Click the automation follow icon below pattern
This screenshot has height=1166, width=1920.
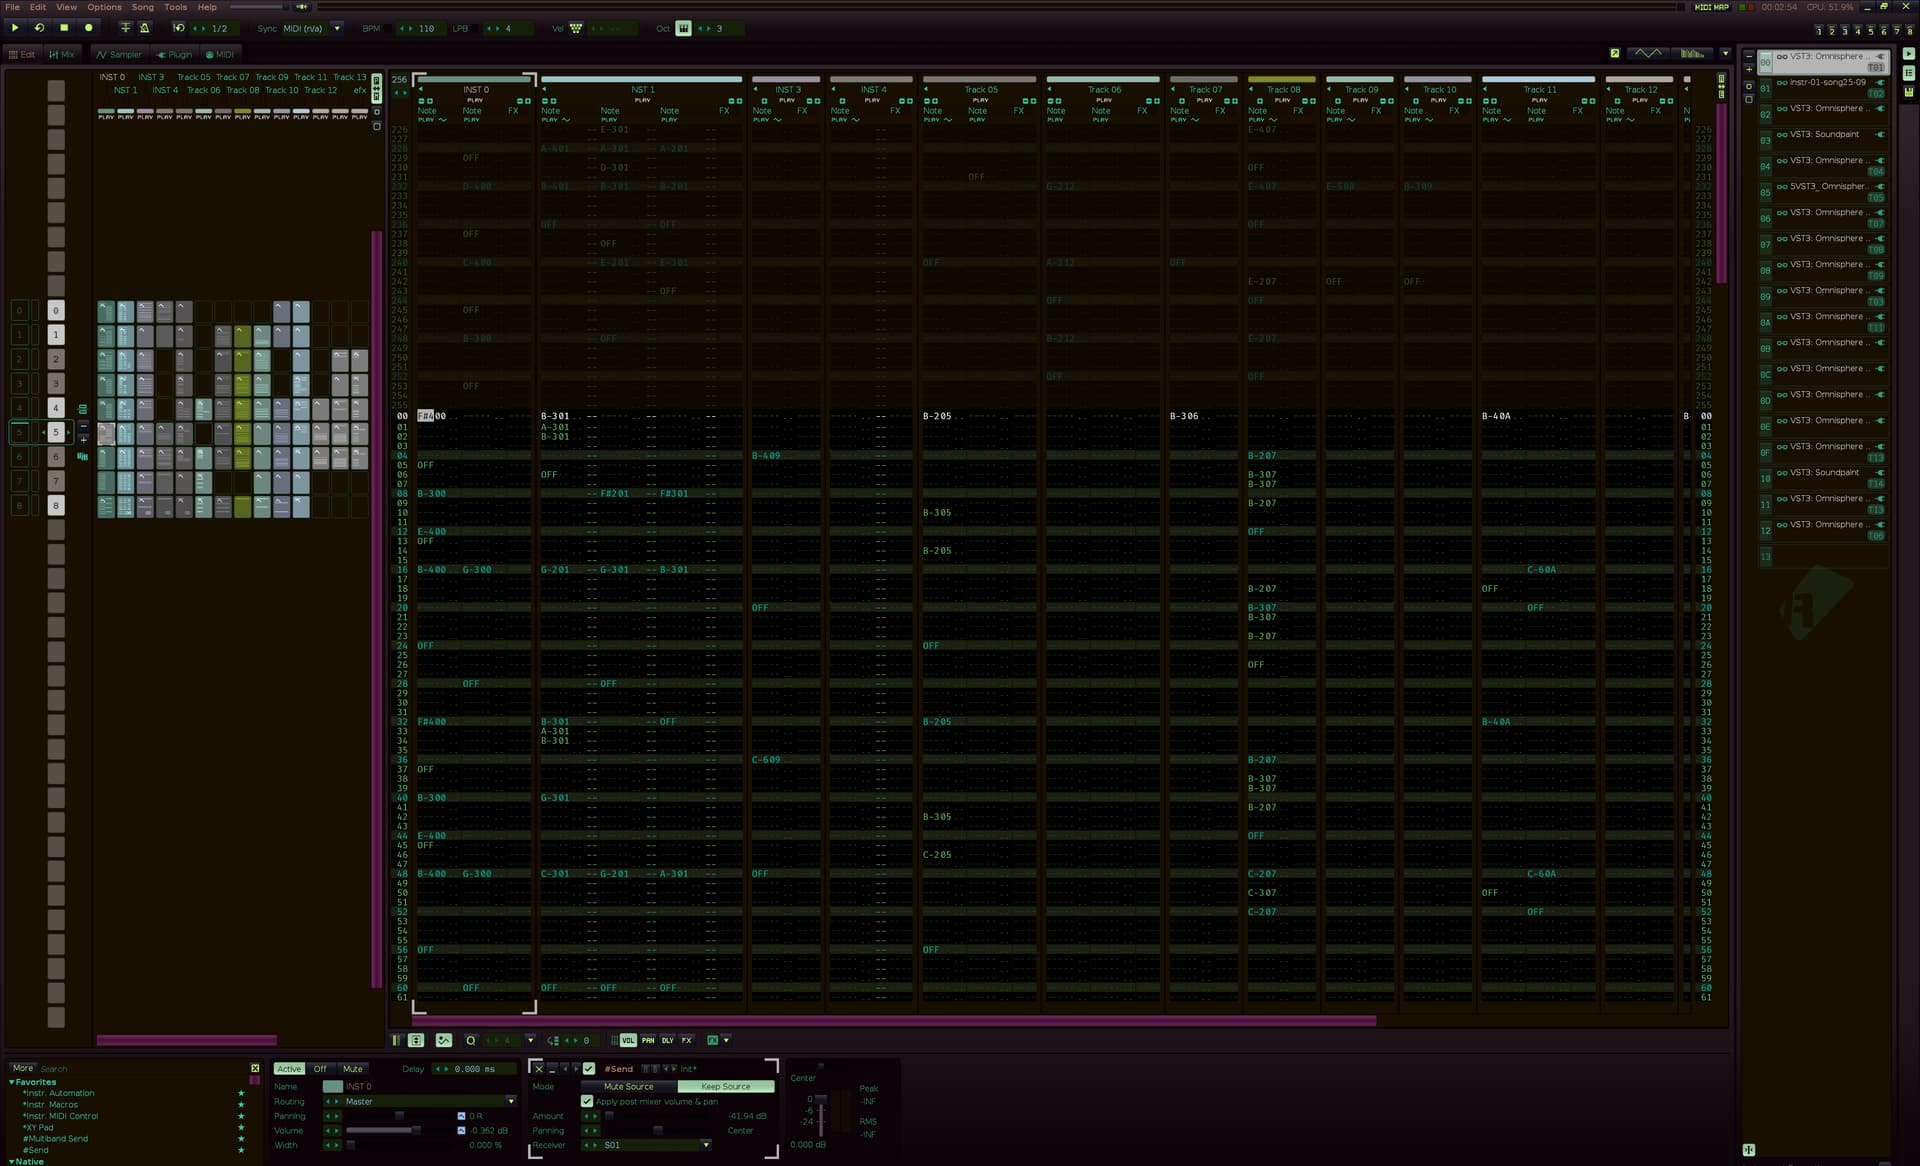pos(444,1040)
